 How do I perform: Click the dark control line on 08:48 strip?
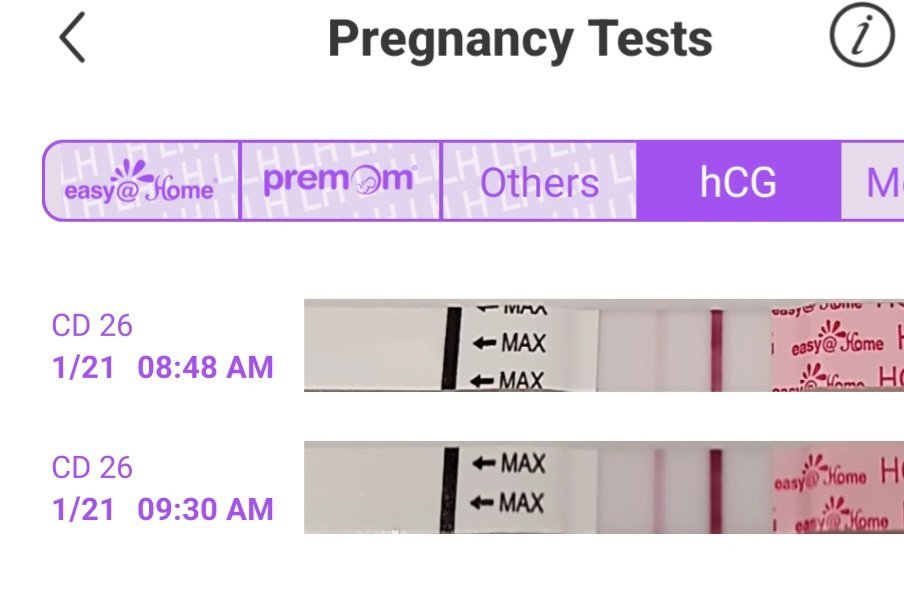716,347
